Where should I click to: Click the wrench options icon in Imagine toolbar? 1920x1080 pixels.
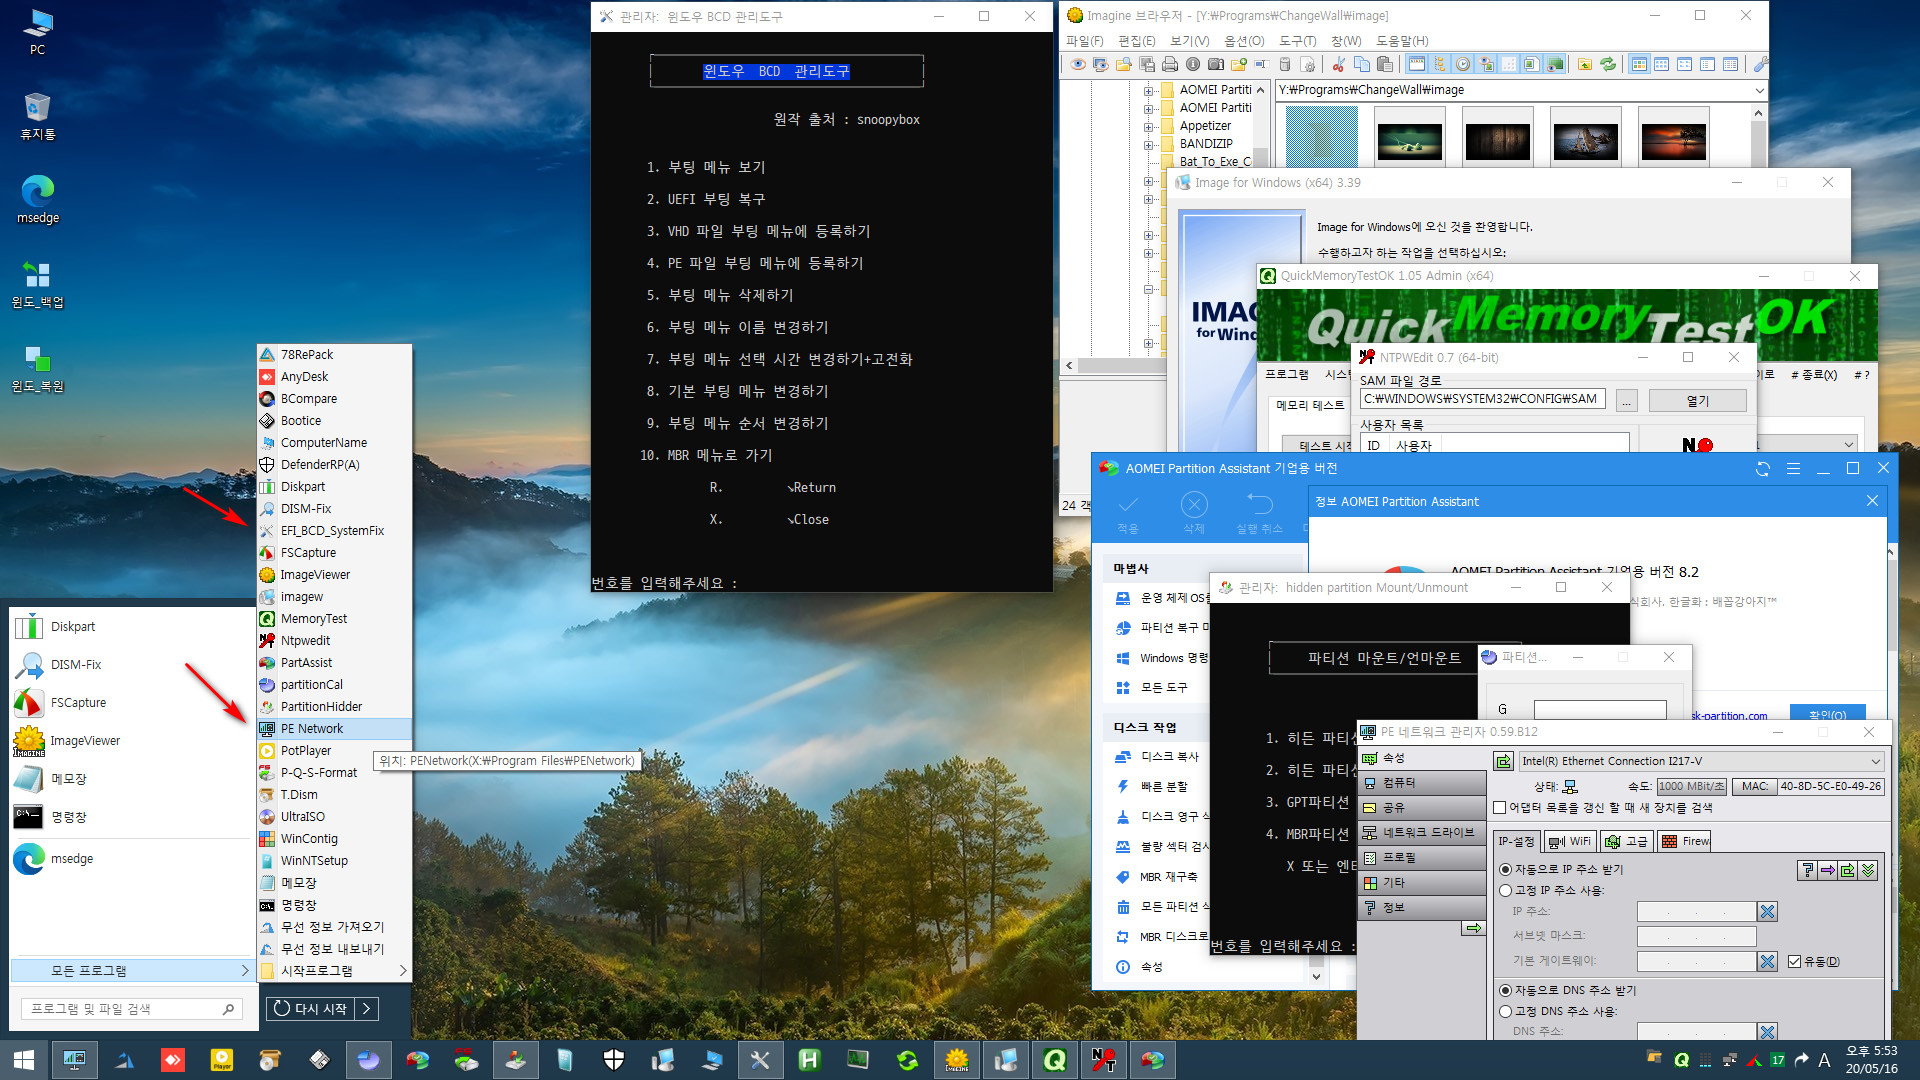click(1759, 64)
